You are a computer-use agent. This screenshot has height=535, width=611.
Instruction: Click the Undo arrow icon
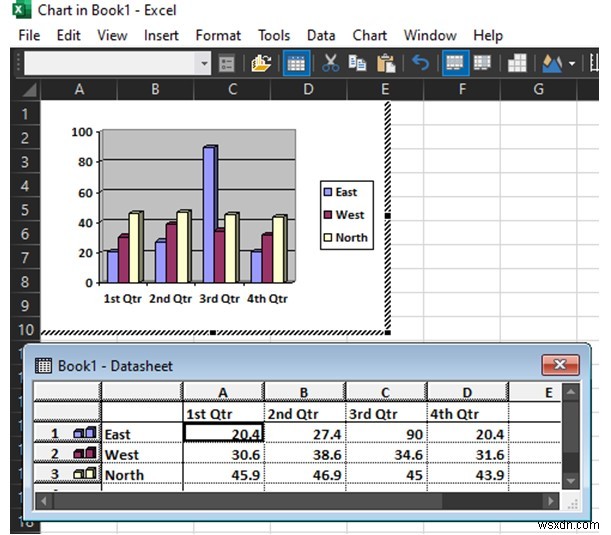tap(420, 63)
